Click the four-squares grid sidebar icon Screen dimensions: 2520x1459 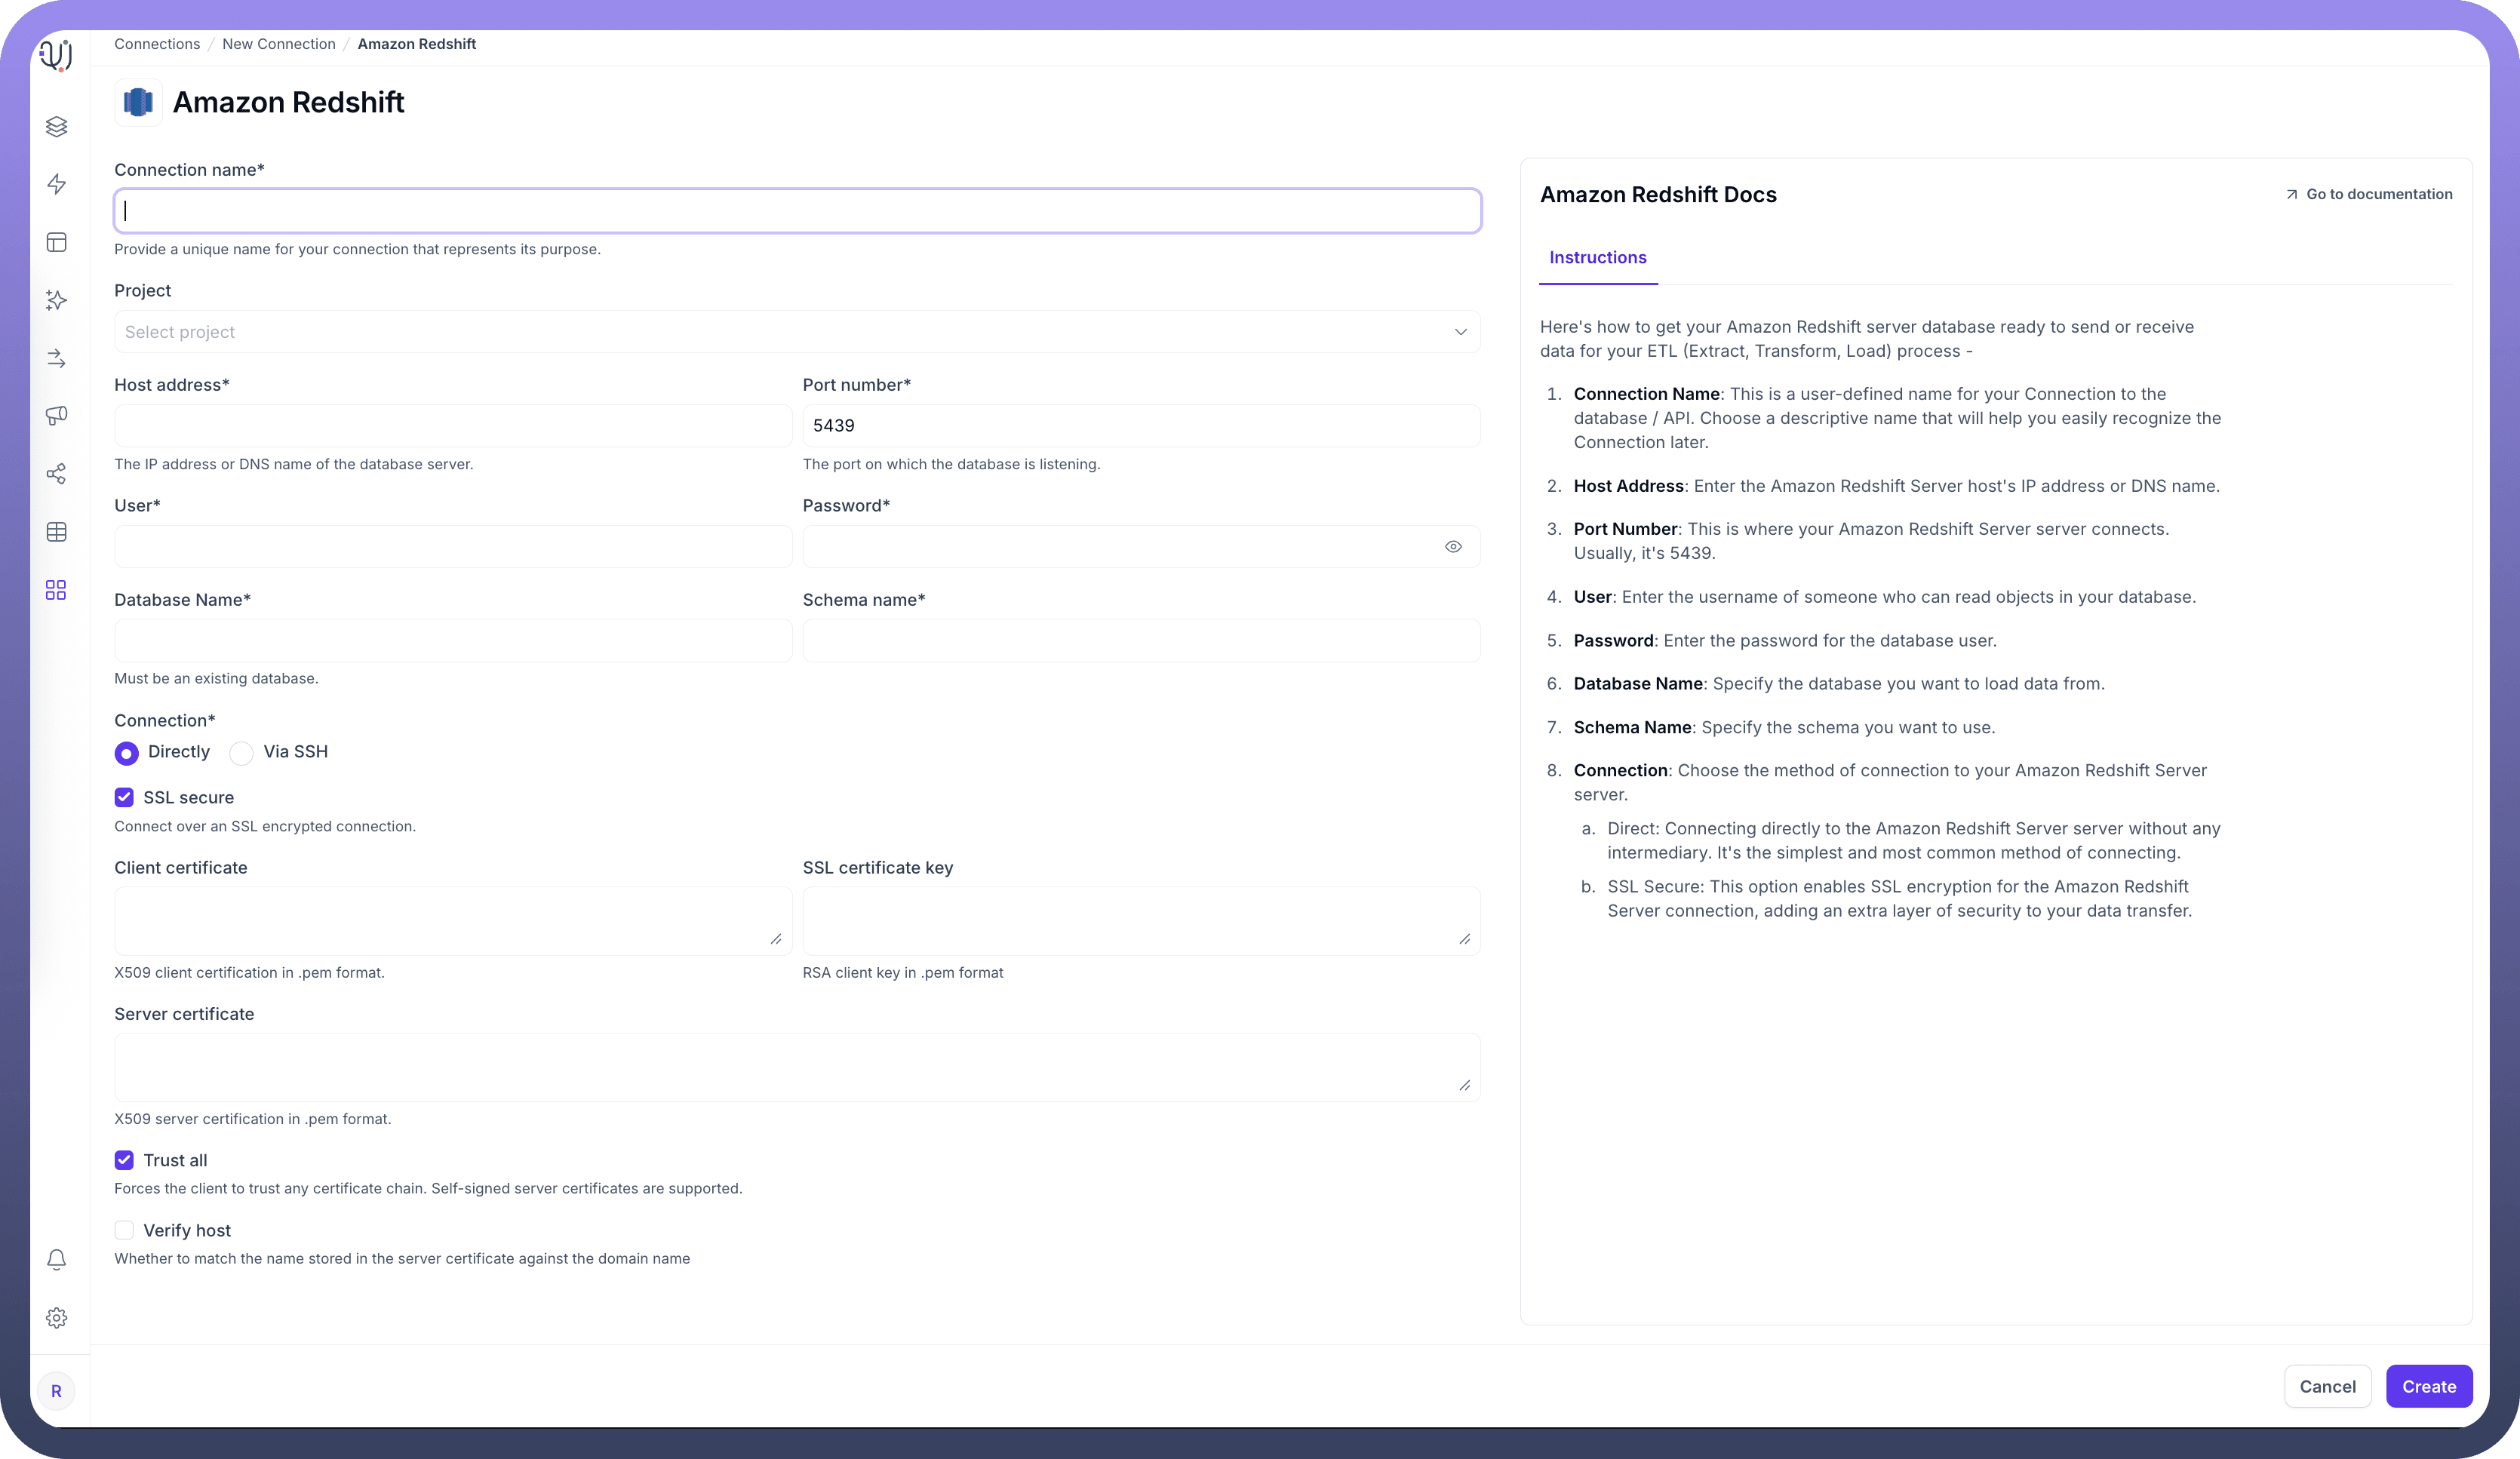tap(56, 590)
